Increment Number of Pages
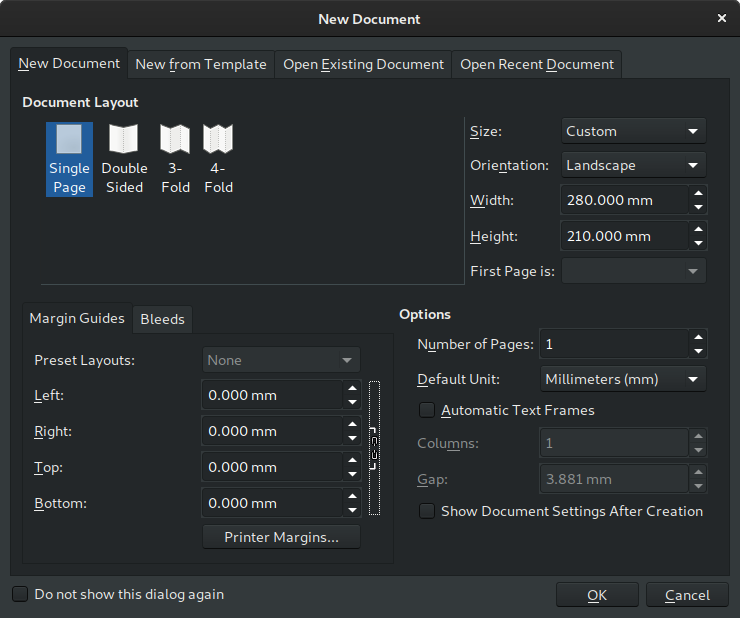This screenshot has height=618, width=740. [698, 337]
